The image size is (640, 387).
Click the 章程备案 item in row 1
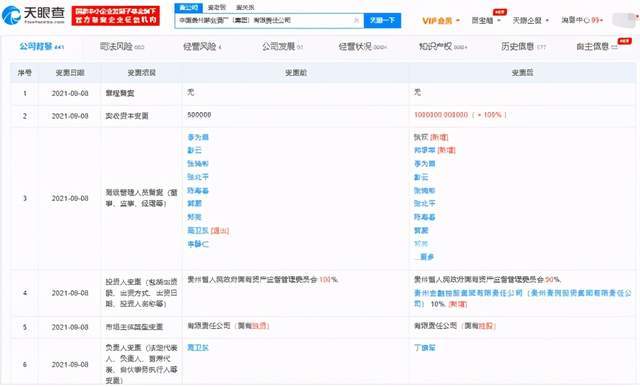[120, 93]
